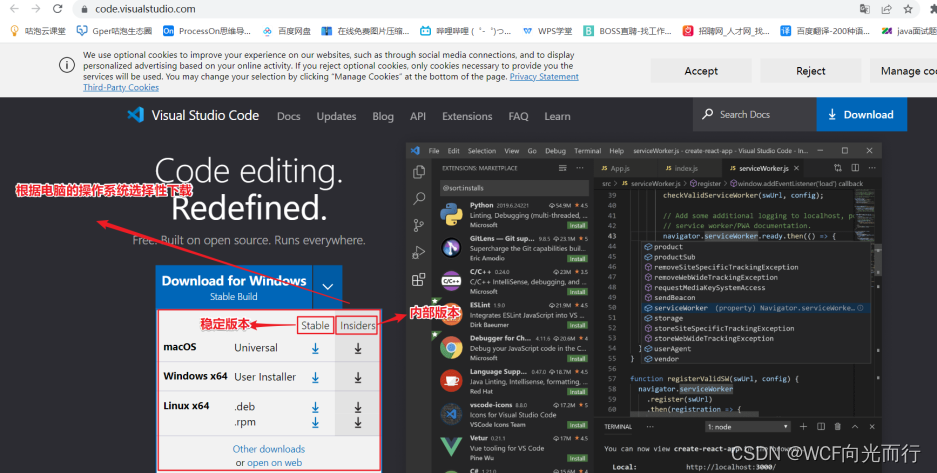Open the File menu in VS Code
Screen dimensions: 937x473
[434, 151]
